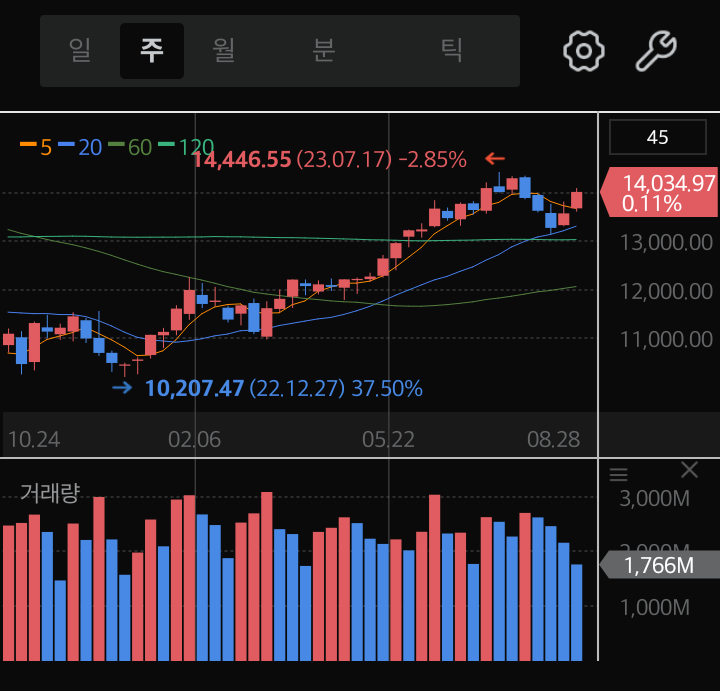Click the 37.50% gain-from-low label
The image size is (720, 691).
click(387, 388)
